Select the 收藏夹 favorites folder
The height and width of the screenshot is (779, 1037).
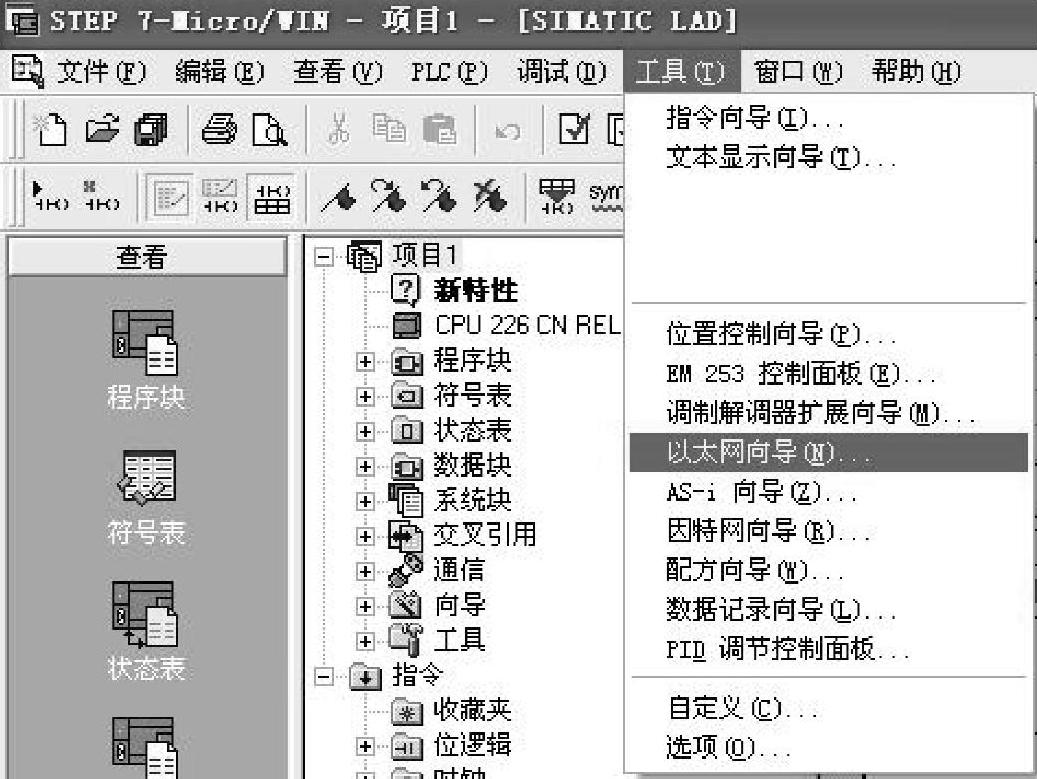tap(472, 710)
